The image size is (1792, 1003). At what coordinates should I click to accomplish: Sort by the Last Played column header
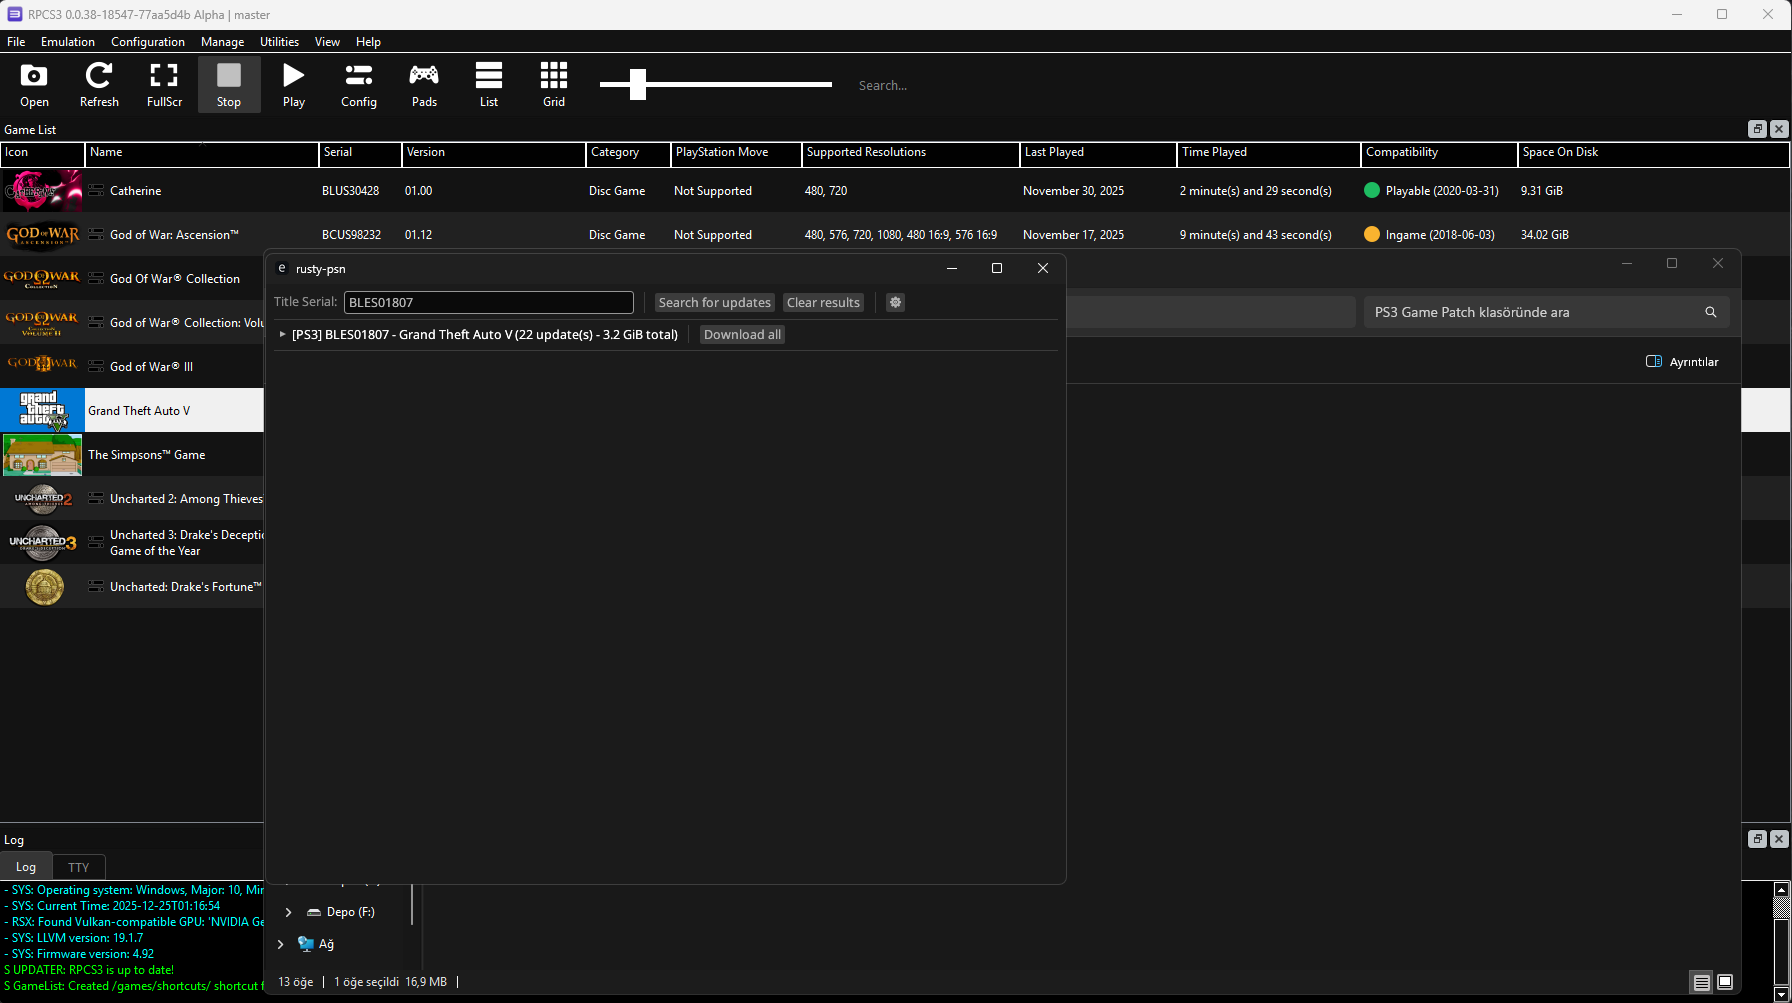[1098, 153]
